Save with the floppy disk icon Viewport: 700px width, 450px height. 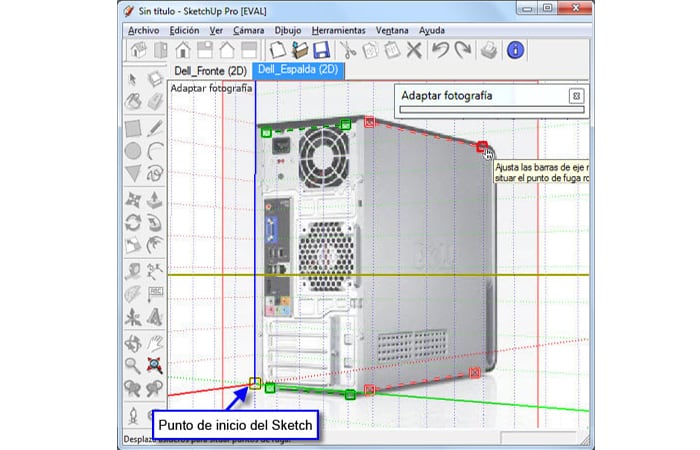pyautogui.click(x=321, y=50)
